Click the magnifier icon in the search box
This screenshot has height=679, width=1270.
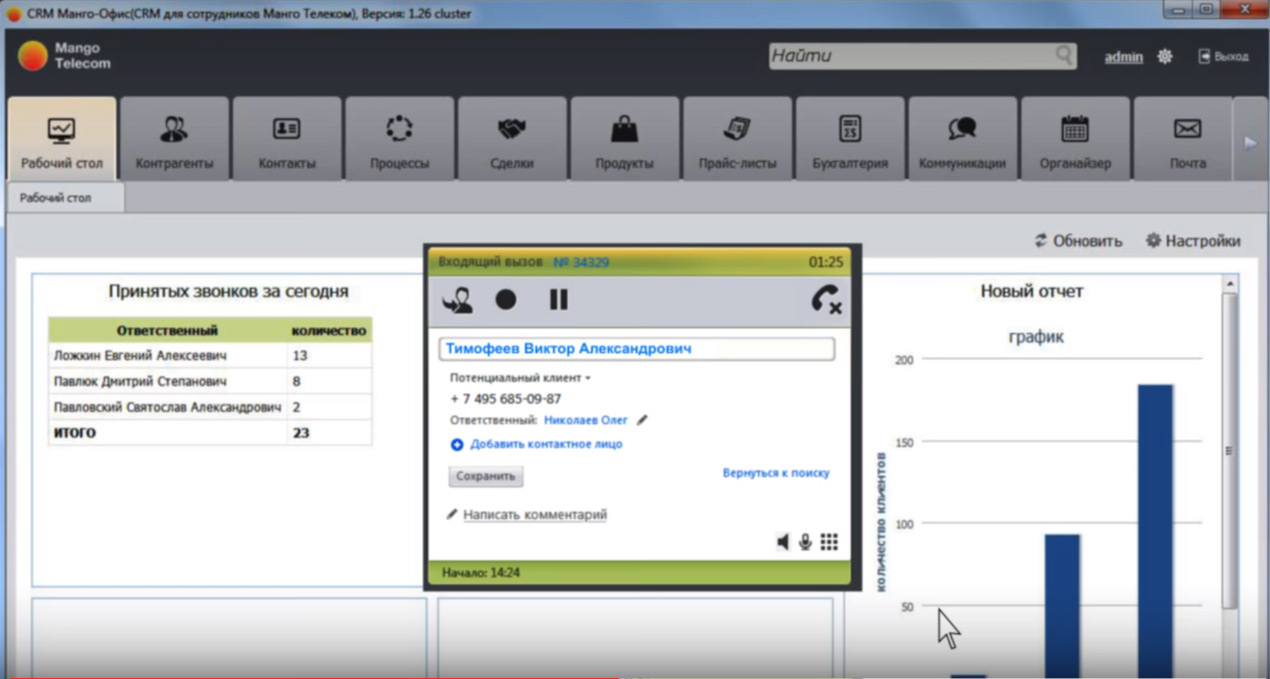coord(1065,56)
